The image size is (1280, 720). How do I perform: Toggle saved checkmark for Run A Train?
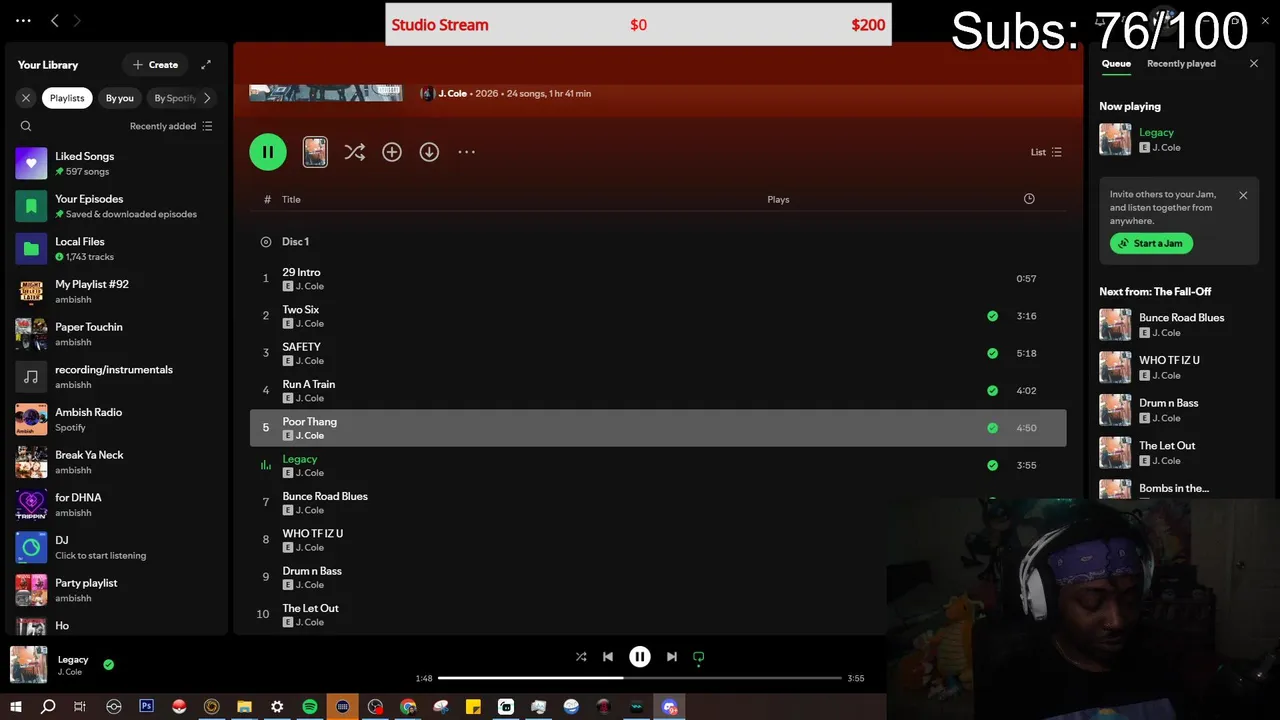tap(992, 391)
